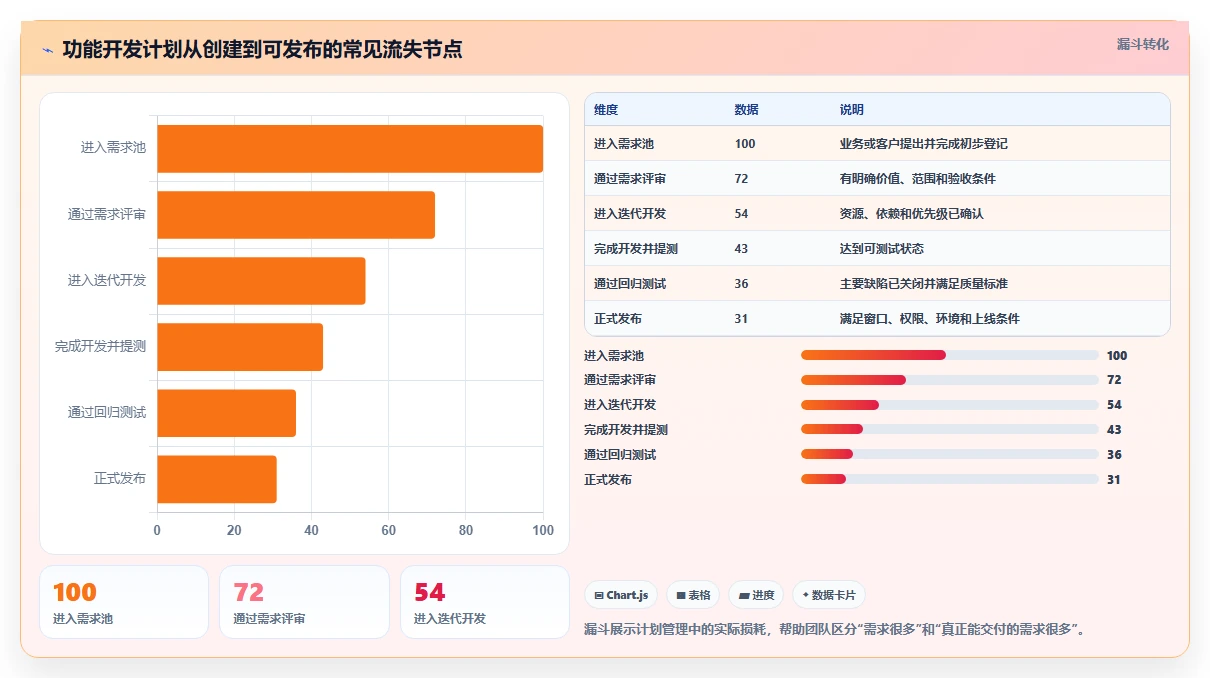1210x678 pixels.
Task: Click the 漏斗转化 label in the header
Action: pos(1142,44)
